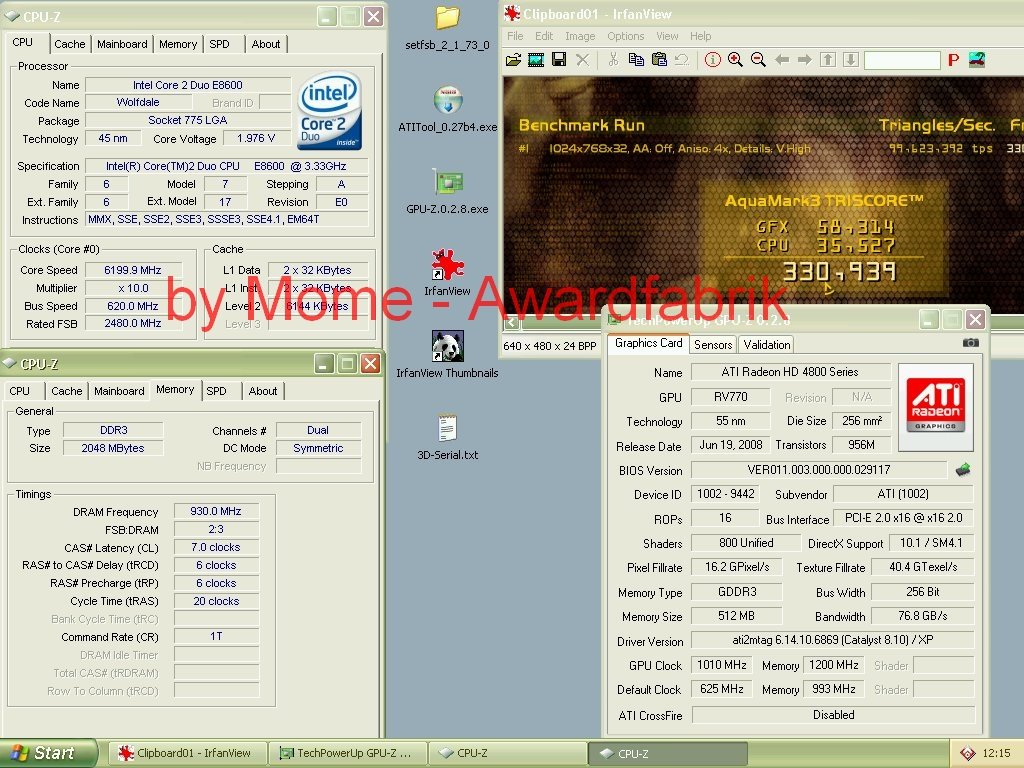Select the 3D-Serial.txt desktop file
This screenshot has width=1024, height=768.
tap(447, 436)
